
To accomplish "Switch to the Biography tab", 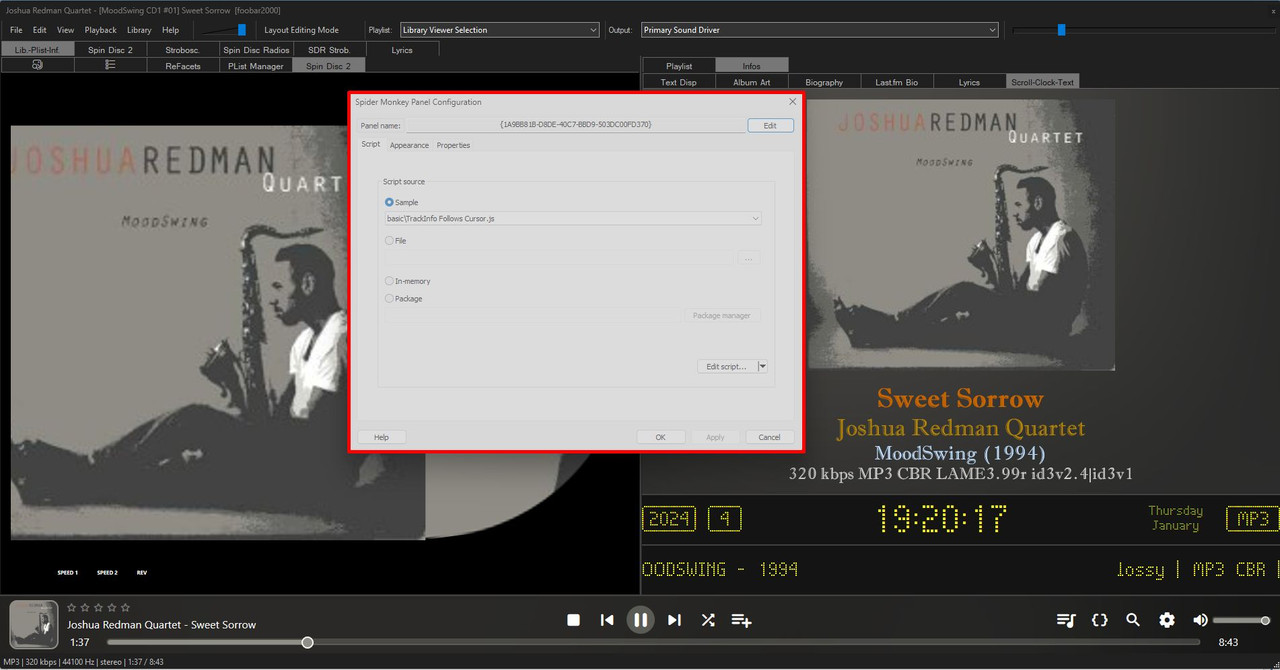I will [x=824, y=82].
